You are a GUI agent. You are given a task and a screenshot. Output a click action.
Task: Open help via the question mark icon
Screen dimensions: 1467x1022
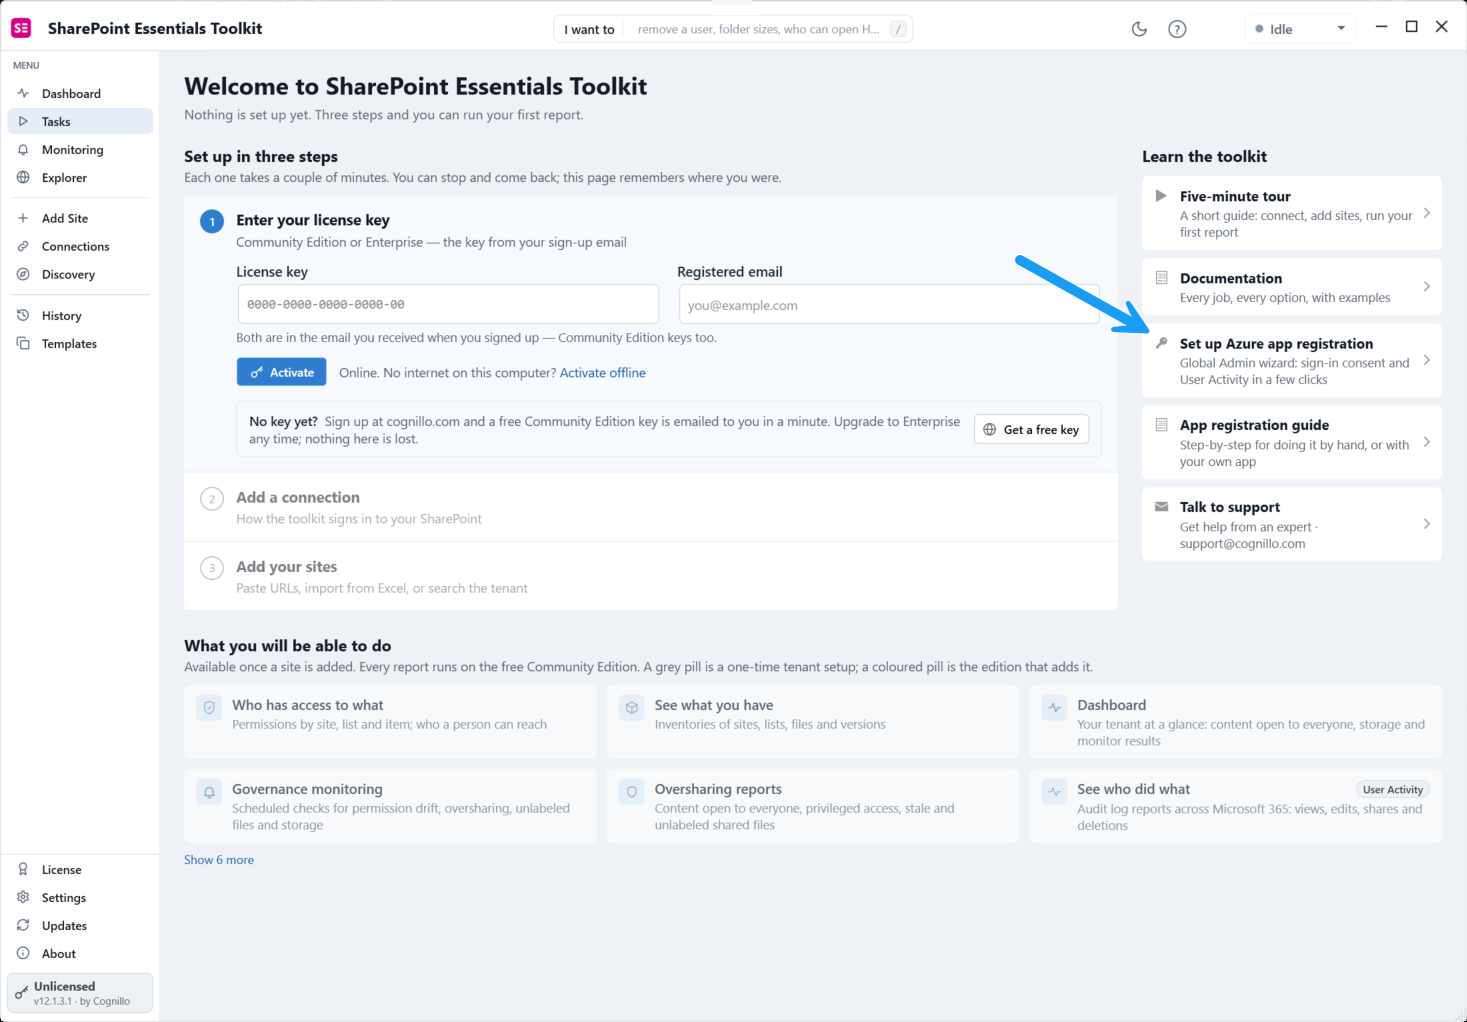pos(1177,29)
